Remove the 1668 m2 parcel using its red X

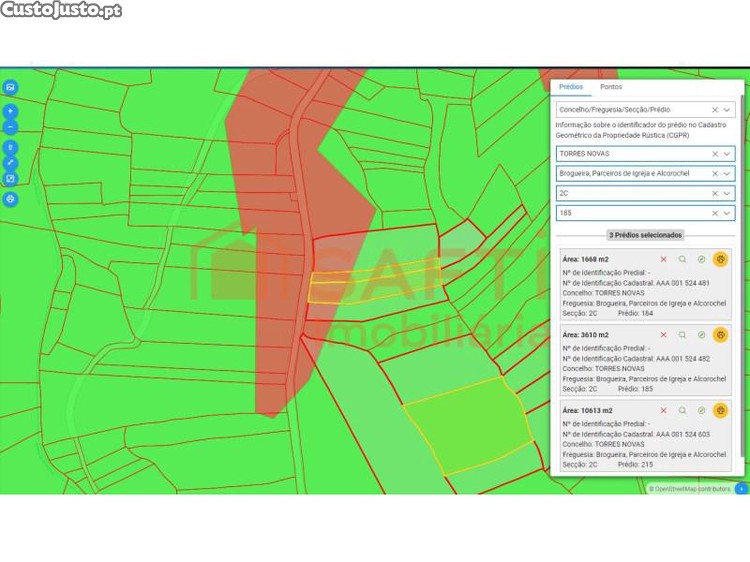pyautogui.click(x=663, y=259)
